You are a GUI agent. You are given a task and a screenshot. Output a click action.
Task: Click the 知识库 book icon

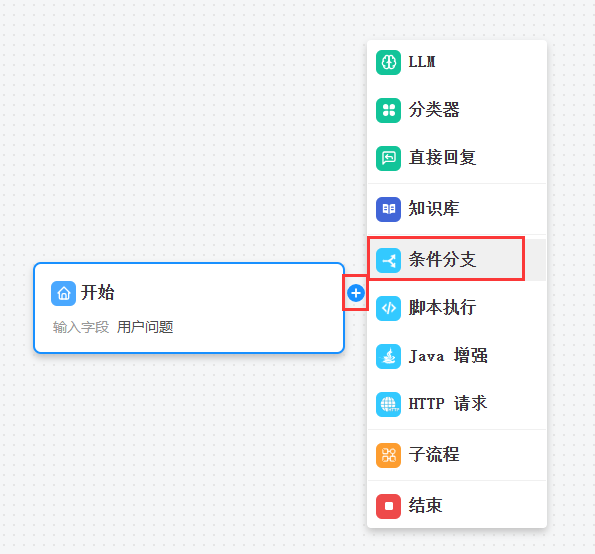click(x=388, y=209)
